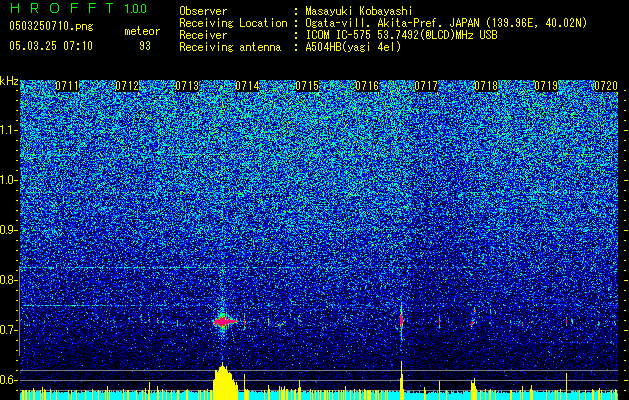Click the 0715 time marker
This screenshot has height=400, width=629.
[x=307, y=86]
